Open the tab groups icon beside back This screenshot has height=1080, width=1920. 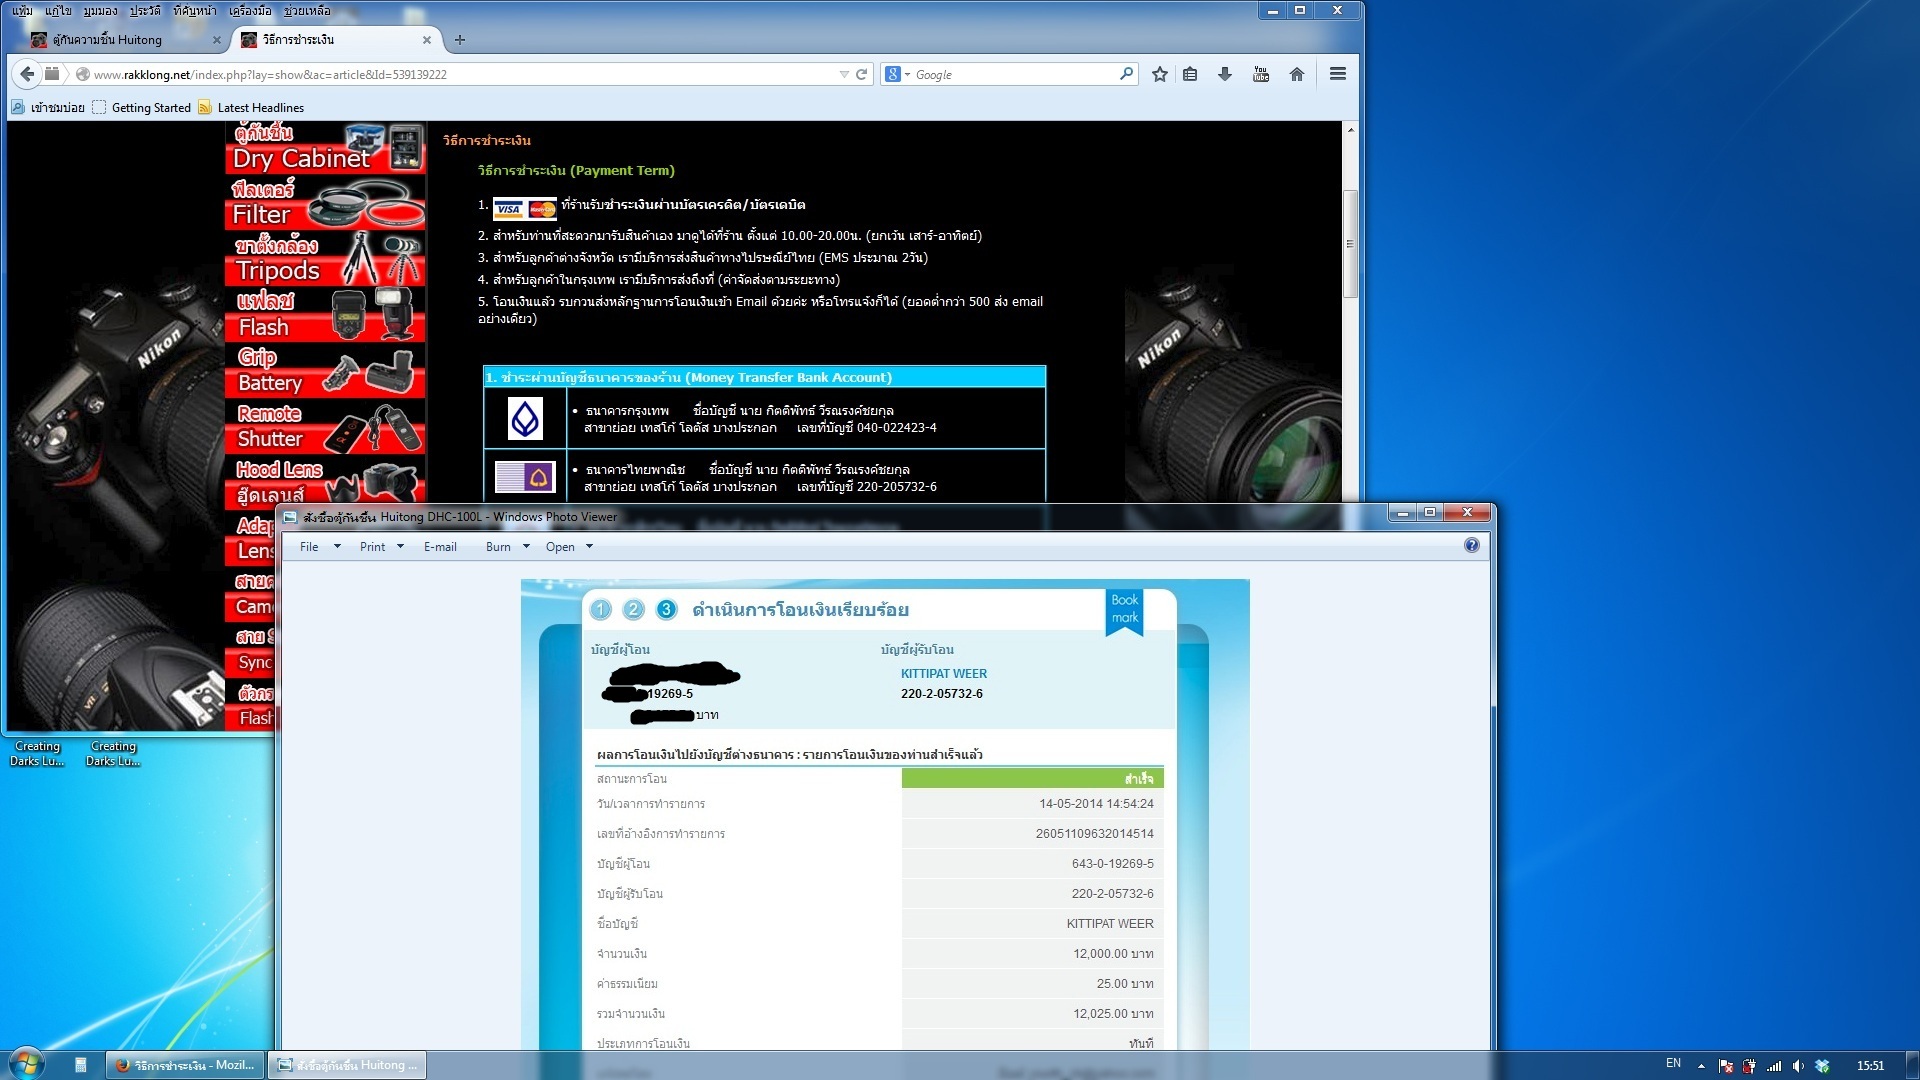pos(52,74)
